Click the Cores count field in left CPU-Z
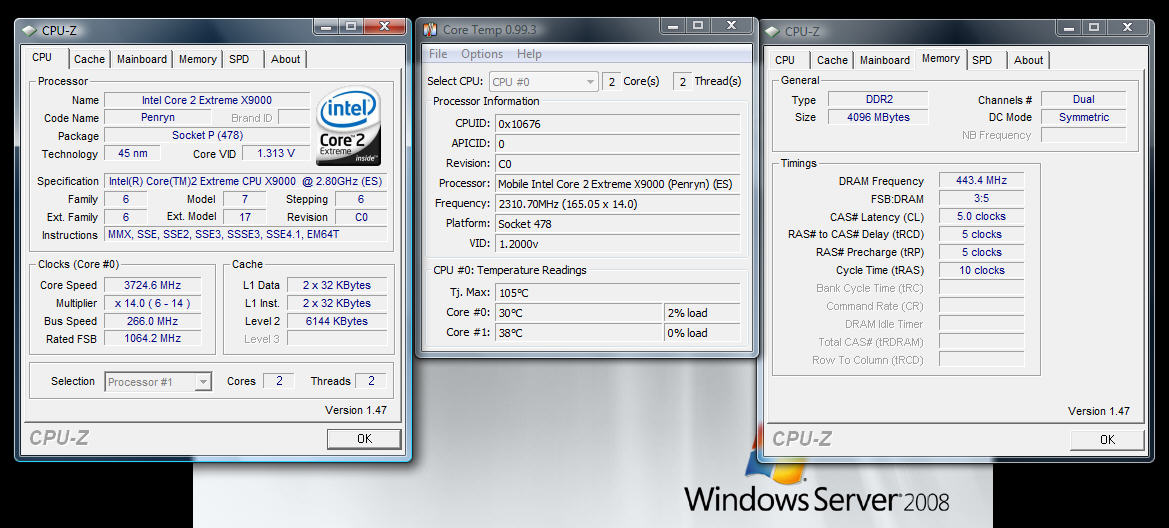1169x528 pixels. tap(279, 381)
